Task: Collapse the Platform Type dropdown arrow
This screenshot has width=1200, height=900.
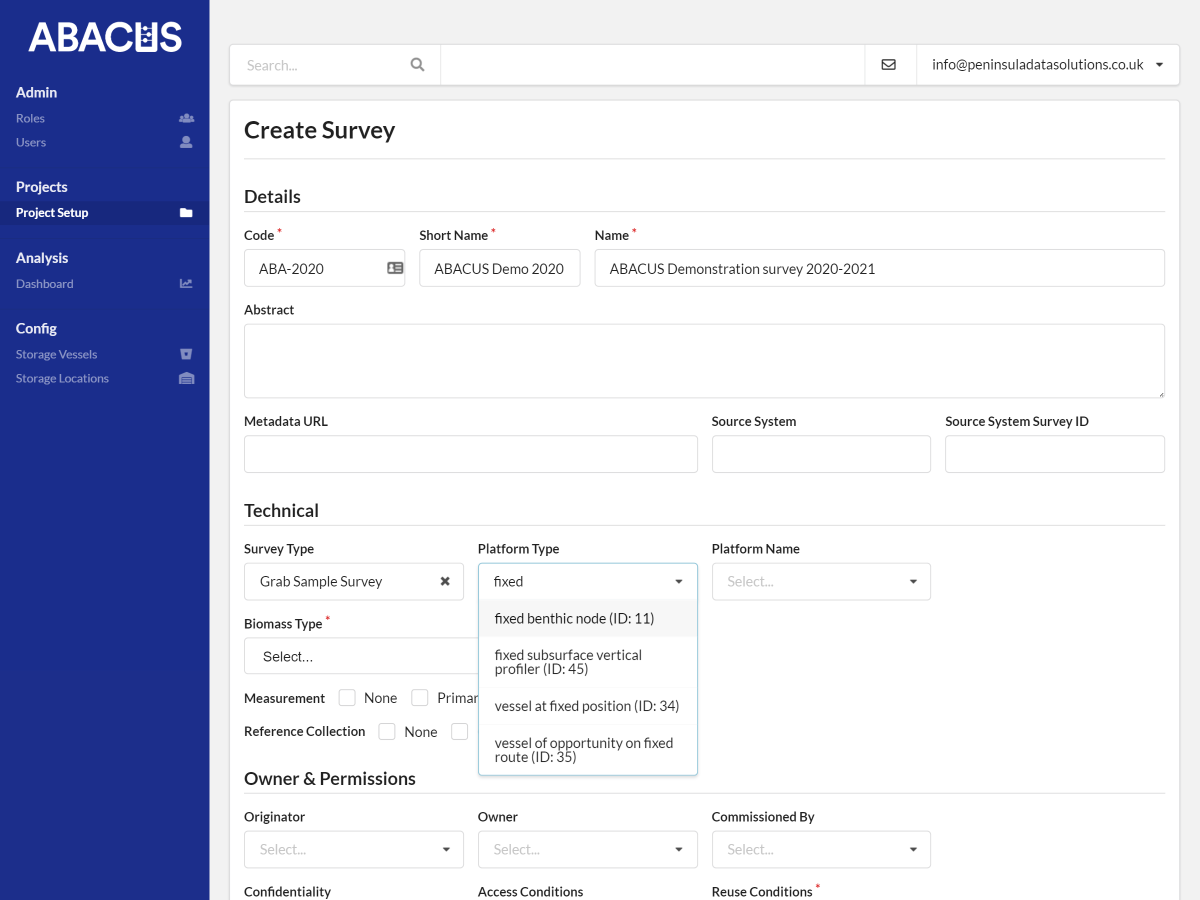Action: click(x=679, y=582)
